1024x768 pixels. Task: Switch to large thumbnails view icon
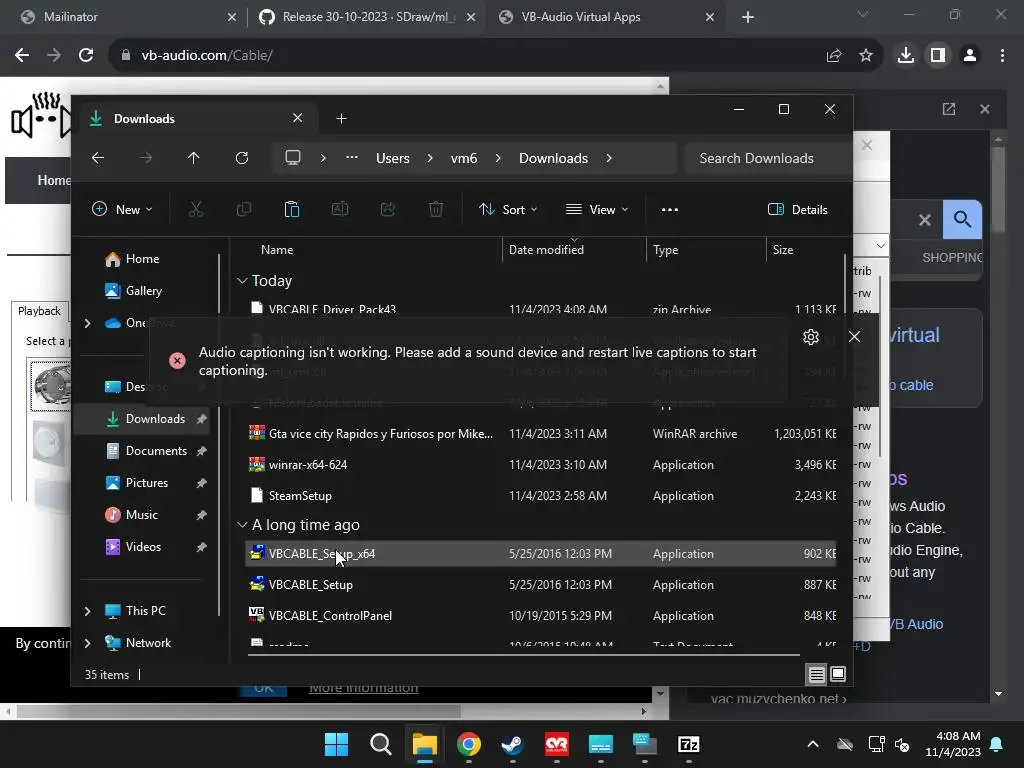[x=838, y=674]
